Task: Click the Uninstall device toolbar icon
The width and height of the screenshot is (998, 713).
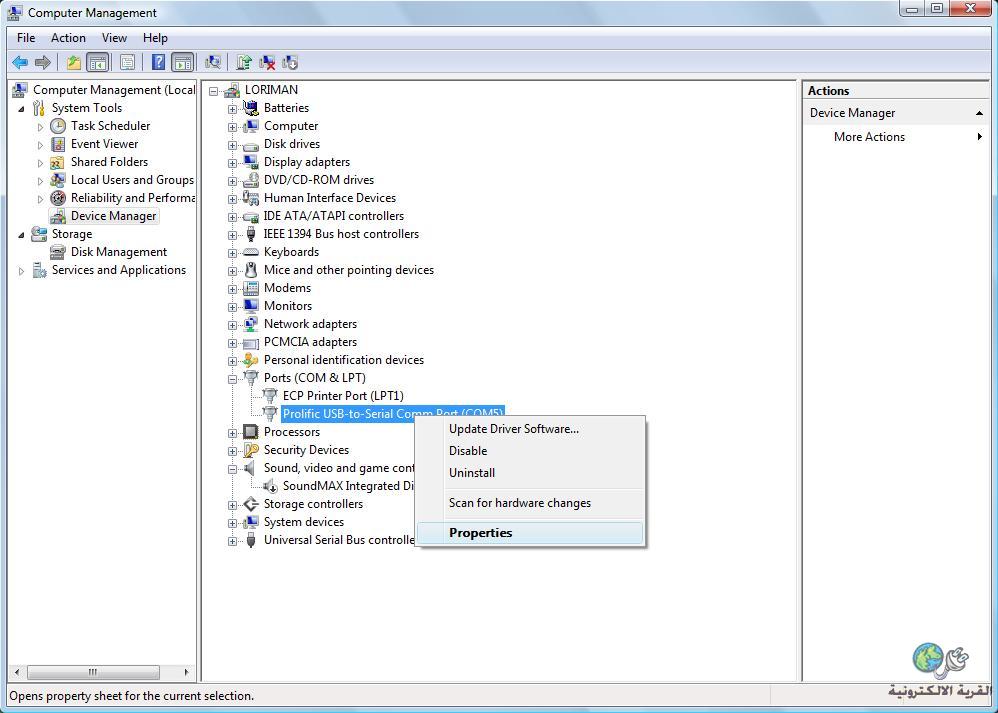Action: pyautogui.click(x=267, y=62)
